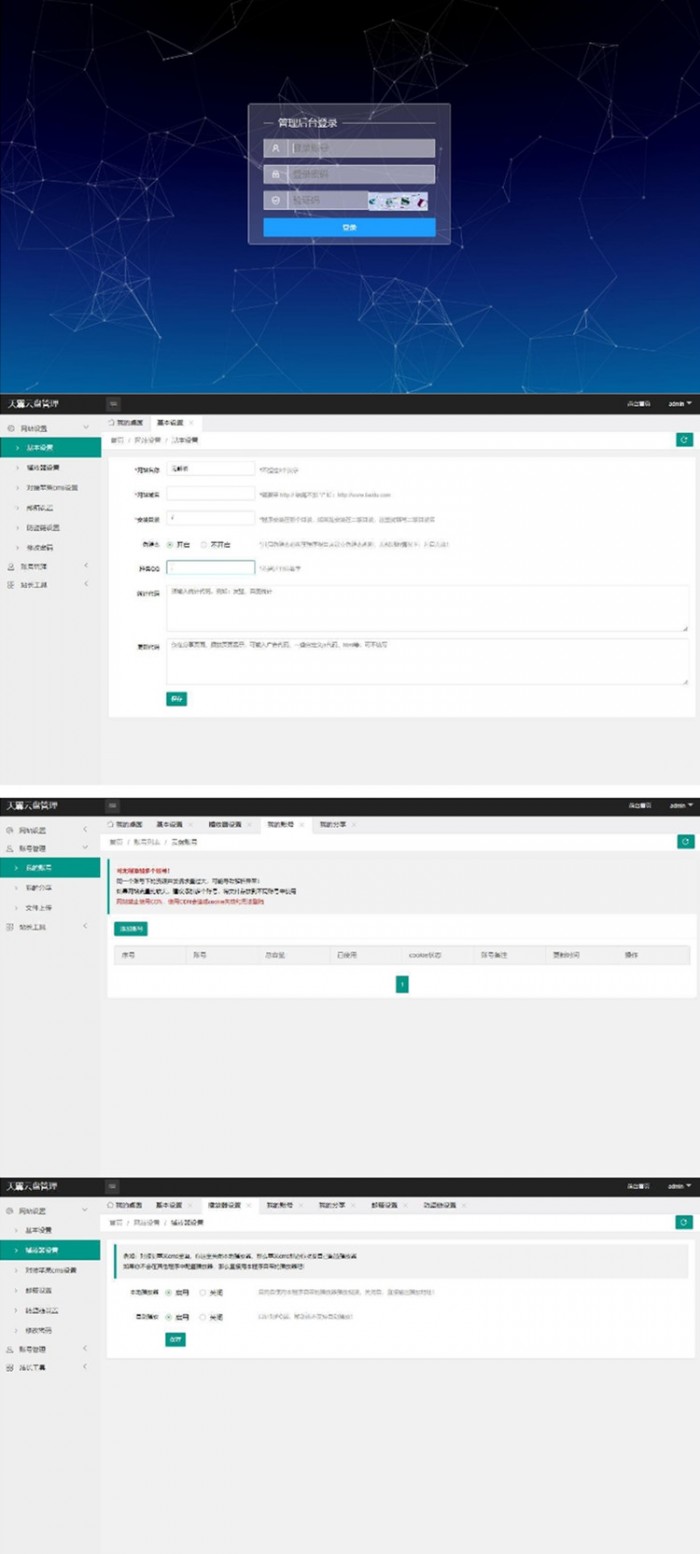Click hamburger menu icon on 播放器设置 page
Image resolution: width=700 pixels, height=1554 pixels.
coord(113,1186)
